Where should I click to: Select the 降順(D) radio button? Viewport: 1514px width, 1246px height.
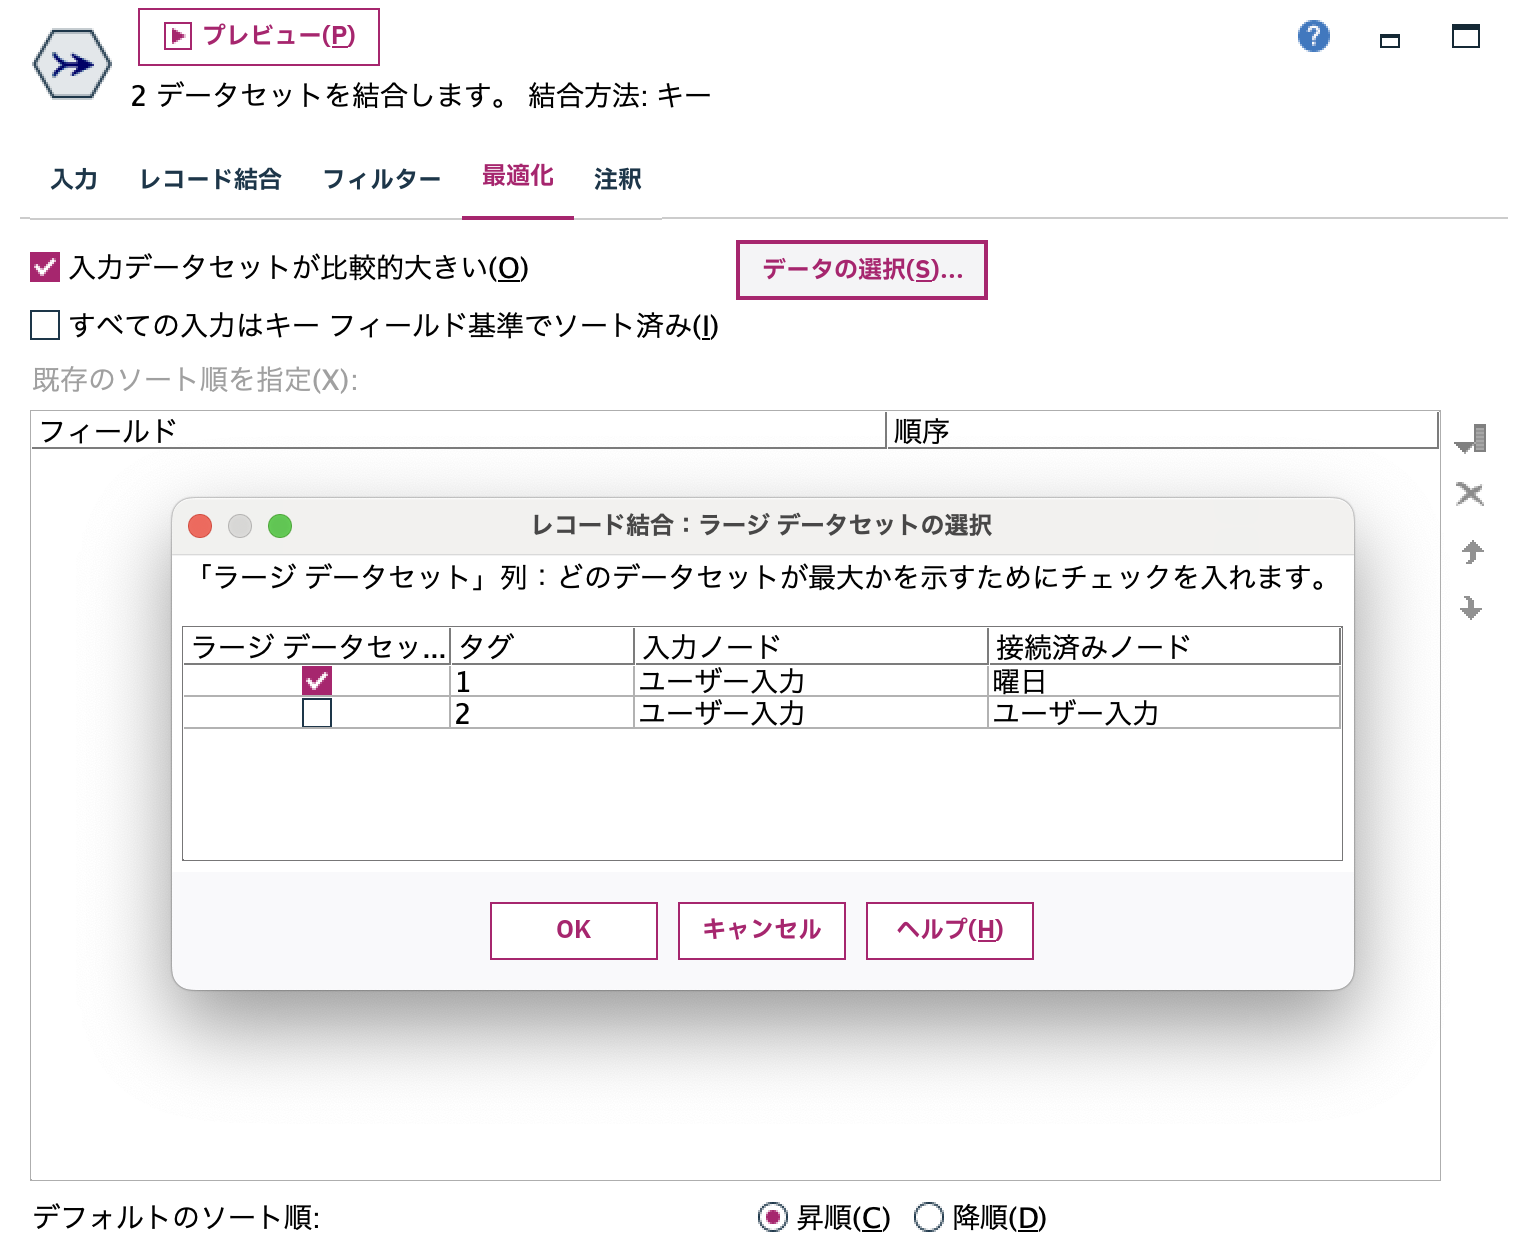pyautogui.click(x=927, y=1218)
